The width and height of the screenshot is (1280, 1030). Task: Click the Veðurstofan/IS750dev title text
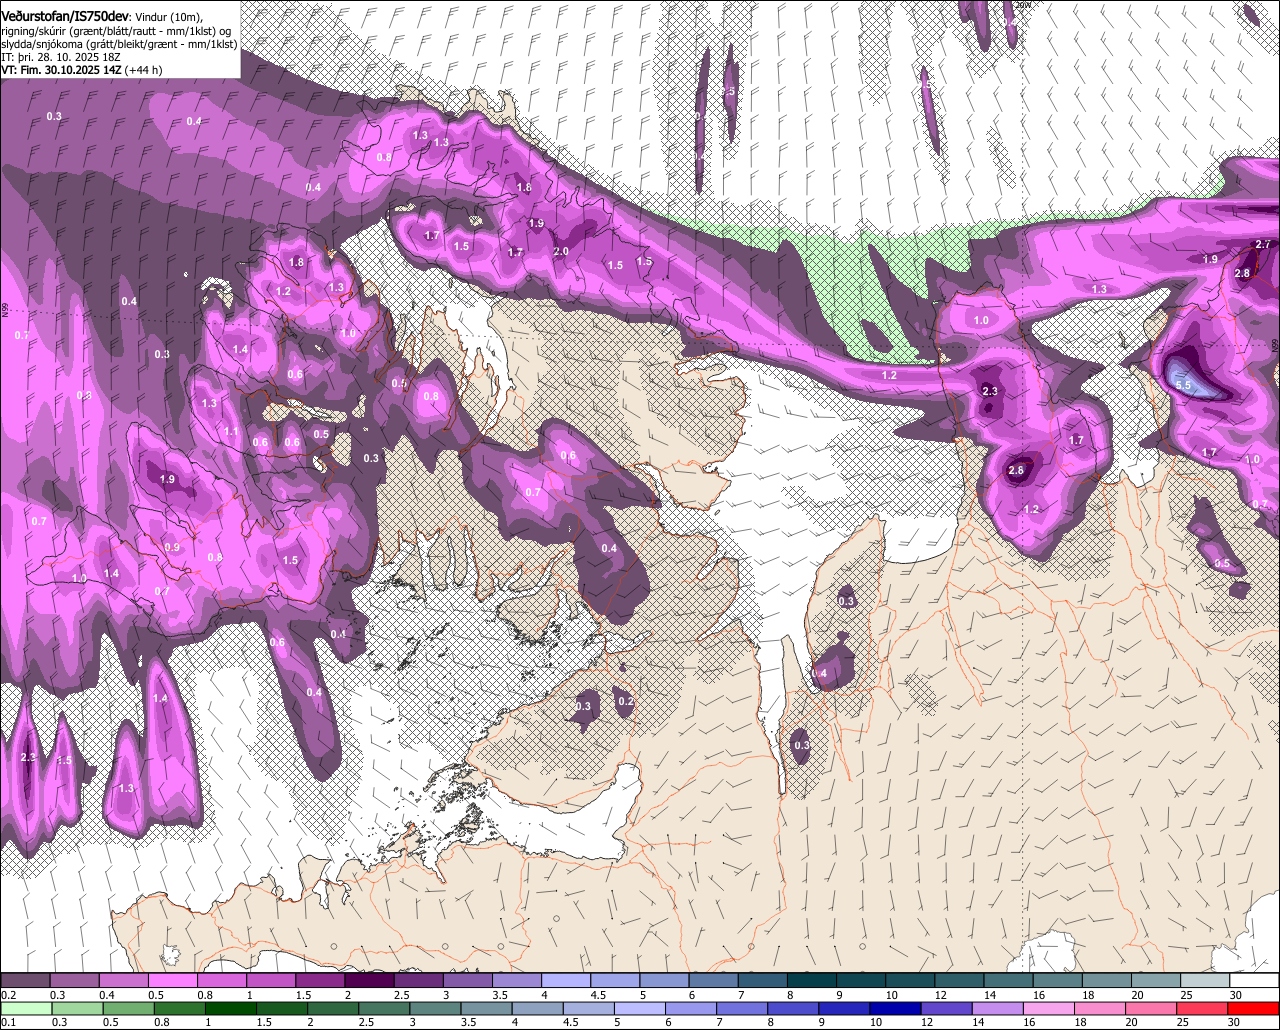click(65, 16)
